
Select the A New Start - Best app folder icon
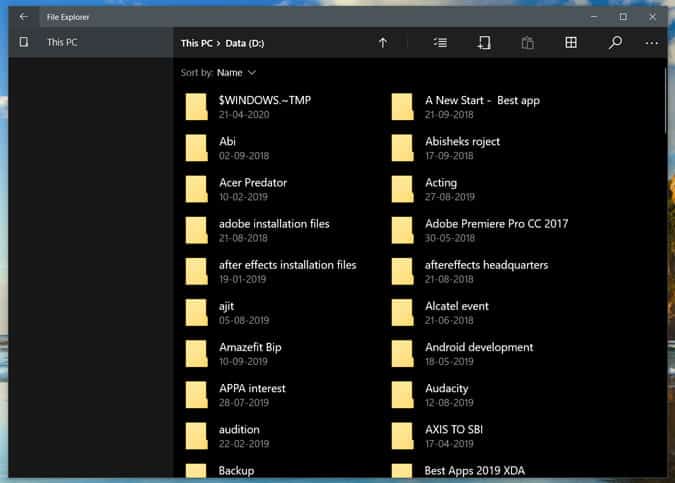click(403, 106)
